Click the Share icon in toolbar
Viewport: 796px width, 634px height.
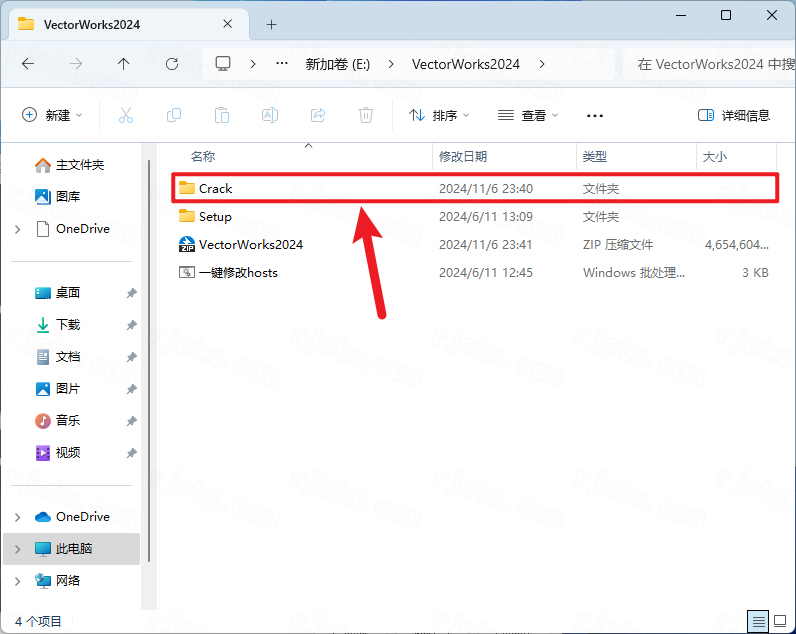[318, 115]
